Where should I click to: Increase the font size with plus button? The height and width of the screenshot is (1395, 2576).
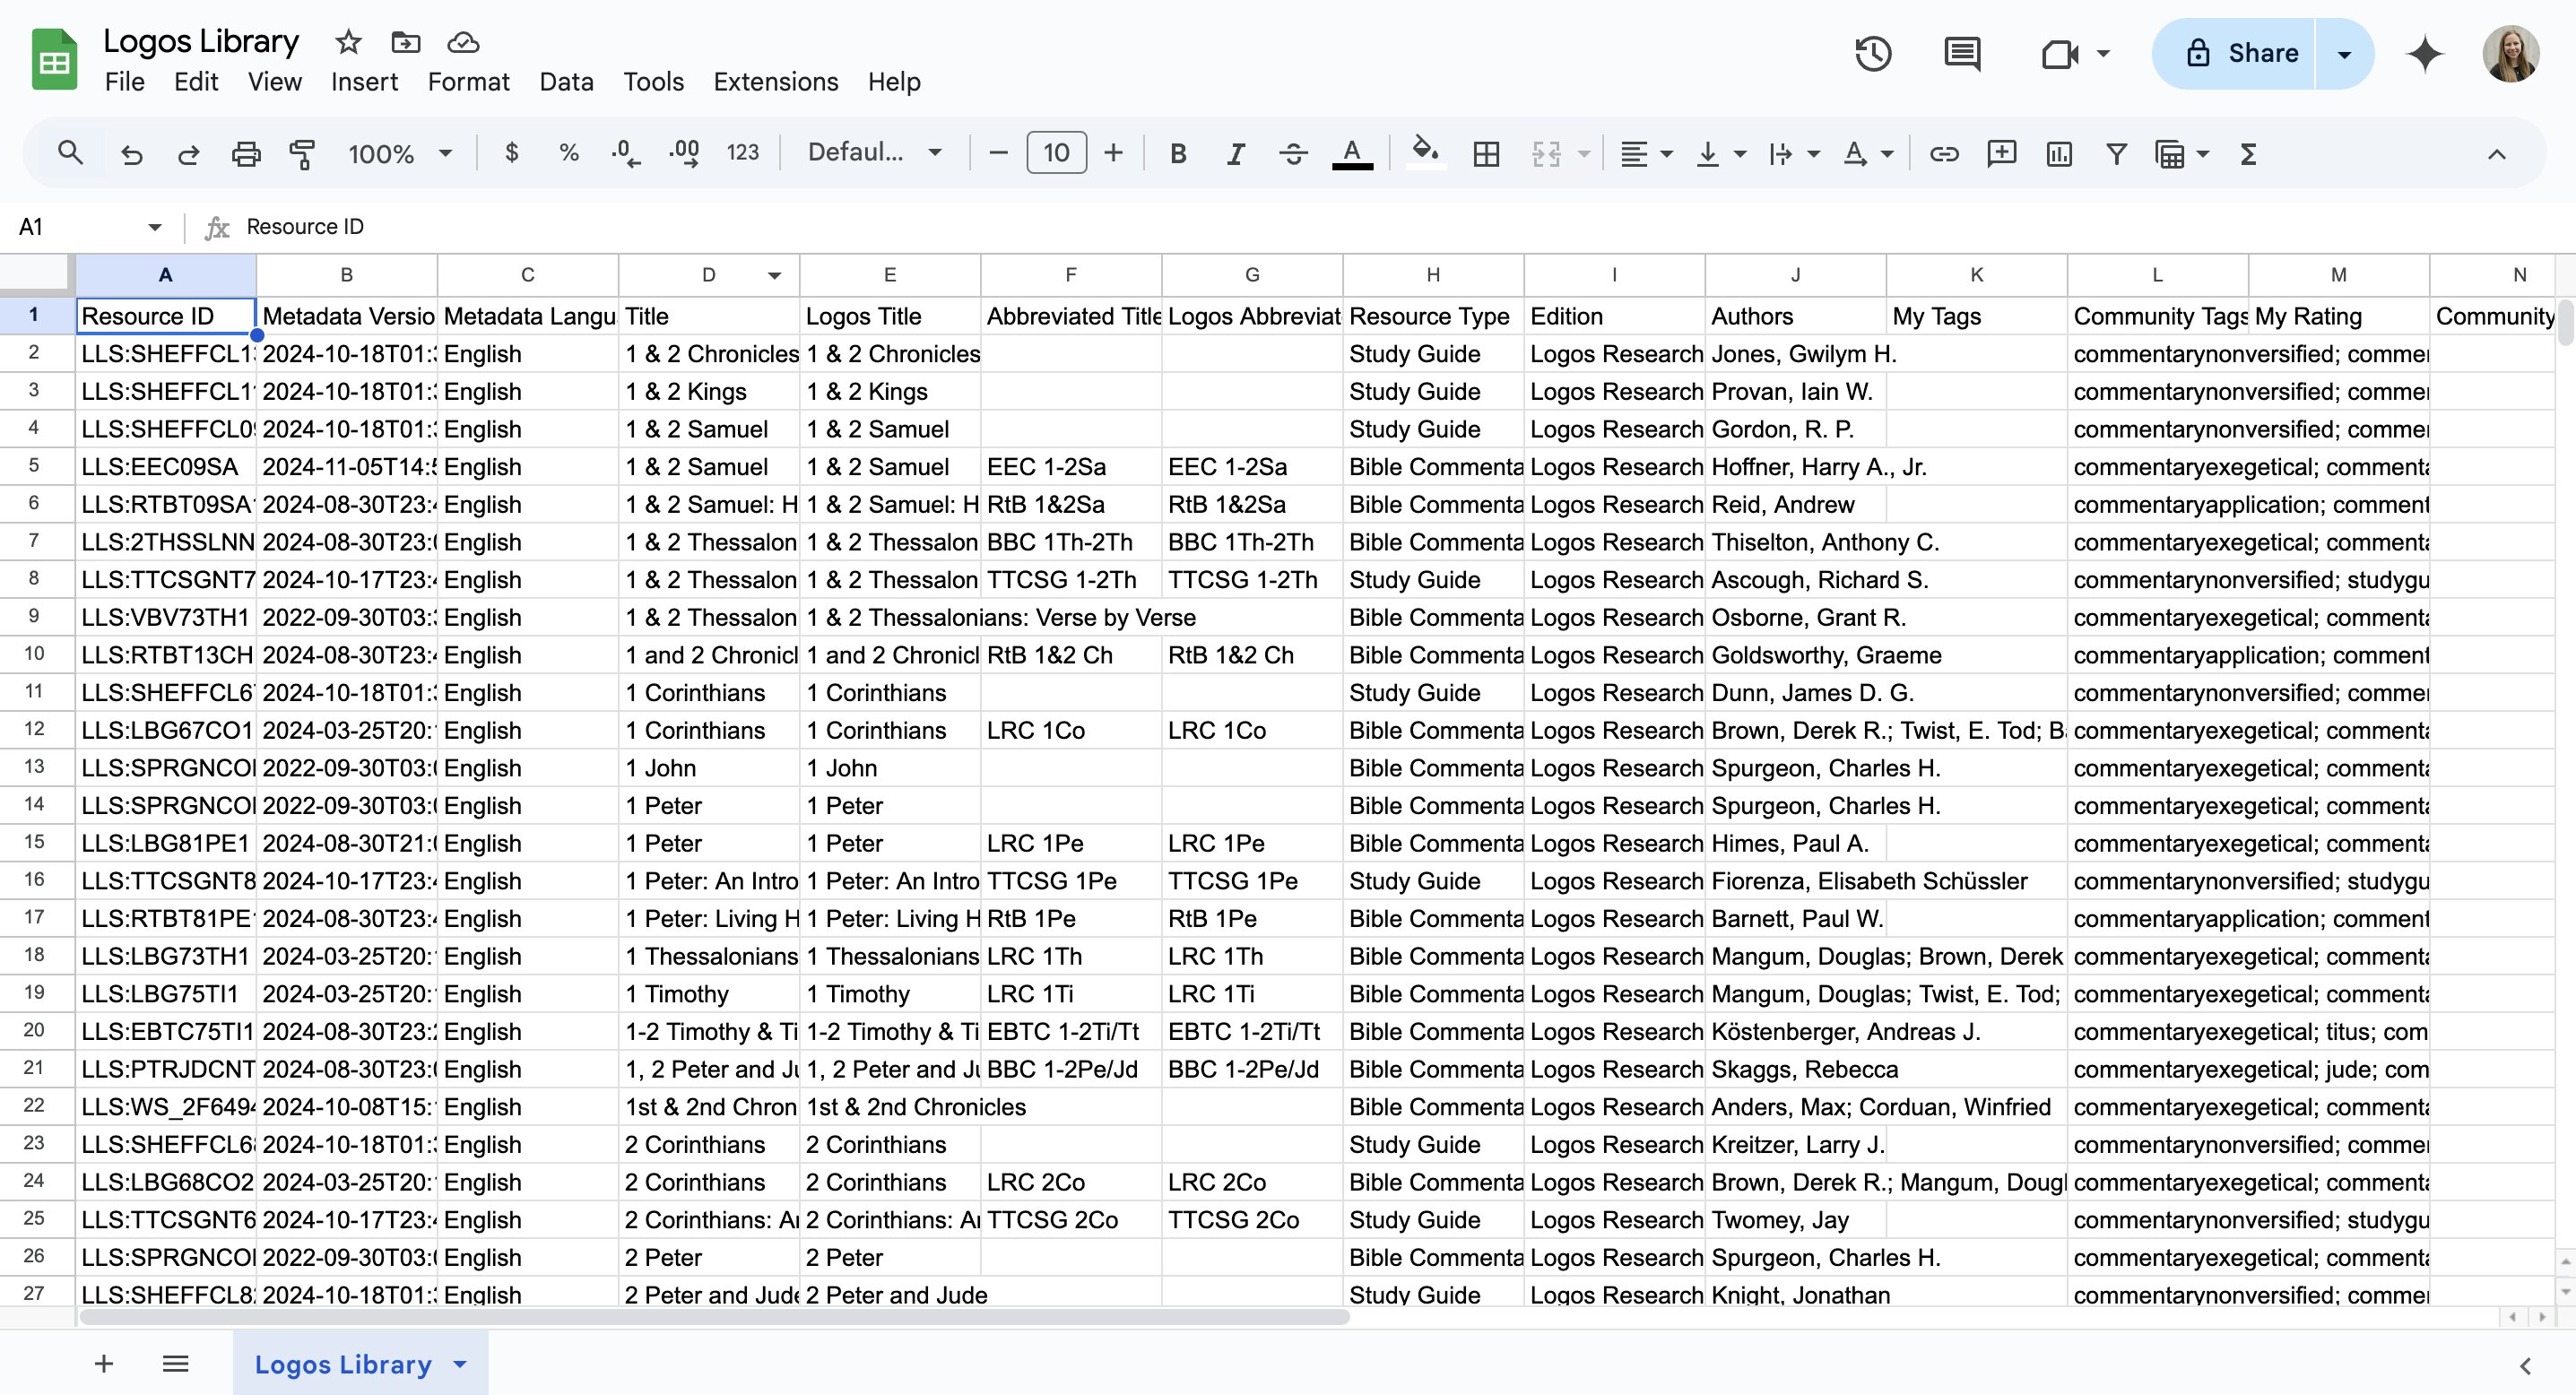1113,153
